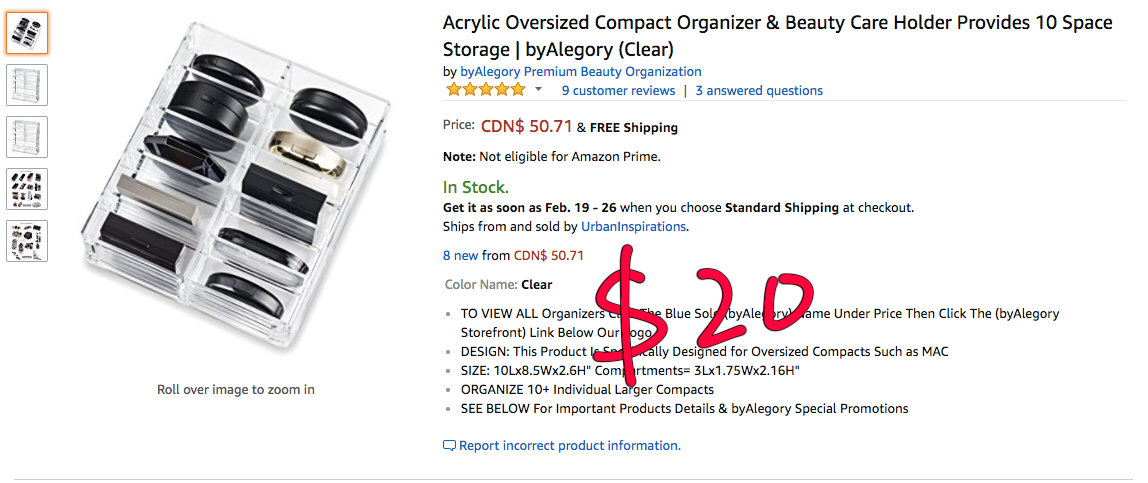Click the green In Stock text
The height and width of the screenshot is (483, 1148).
(x=476, y=187)
